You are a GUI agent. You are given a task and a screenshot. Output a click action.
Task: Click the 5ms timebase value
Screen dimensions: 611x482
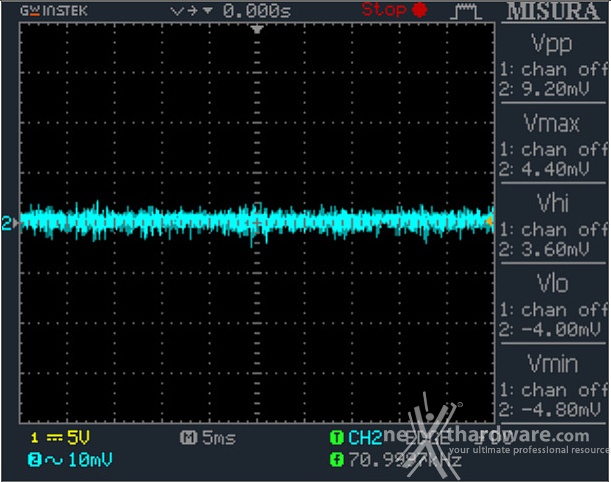[219, 438]
